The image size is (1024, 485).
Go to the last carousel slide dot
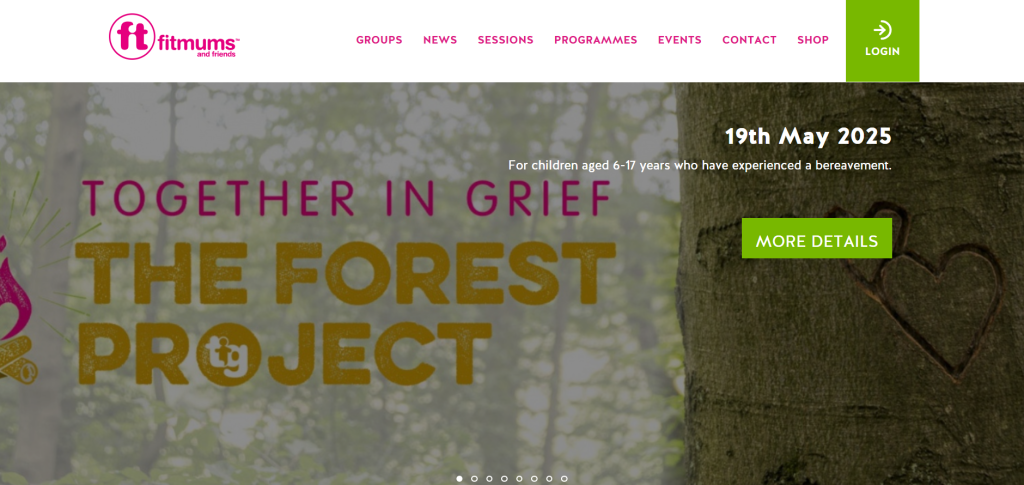click(x=564, y=478)
